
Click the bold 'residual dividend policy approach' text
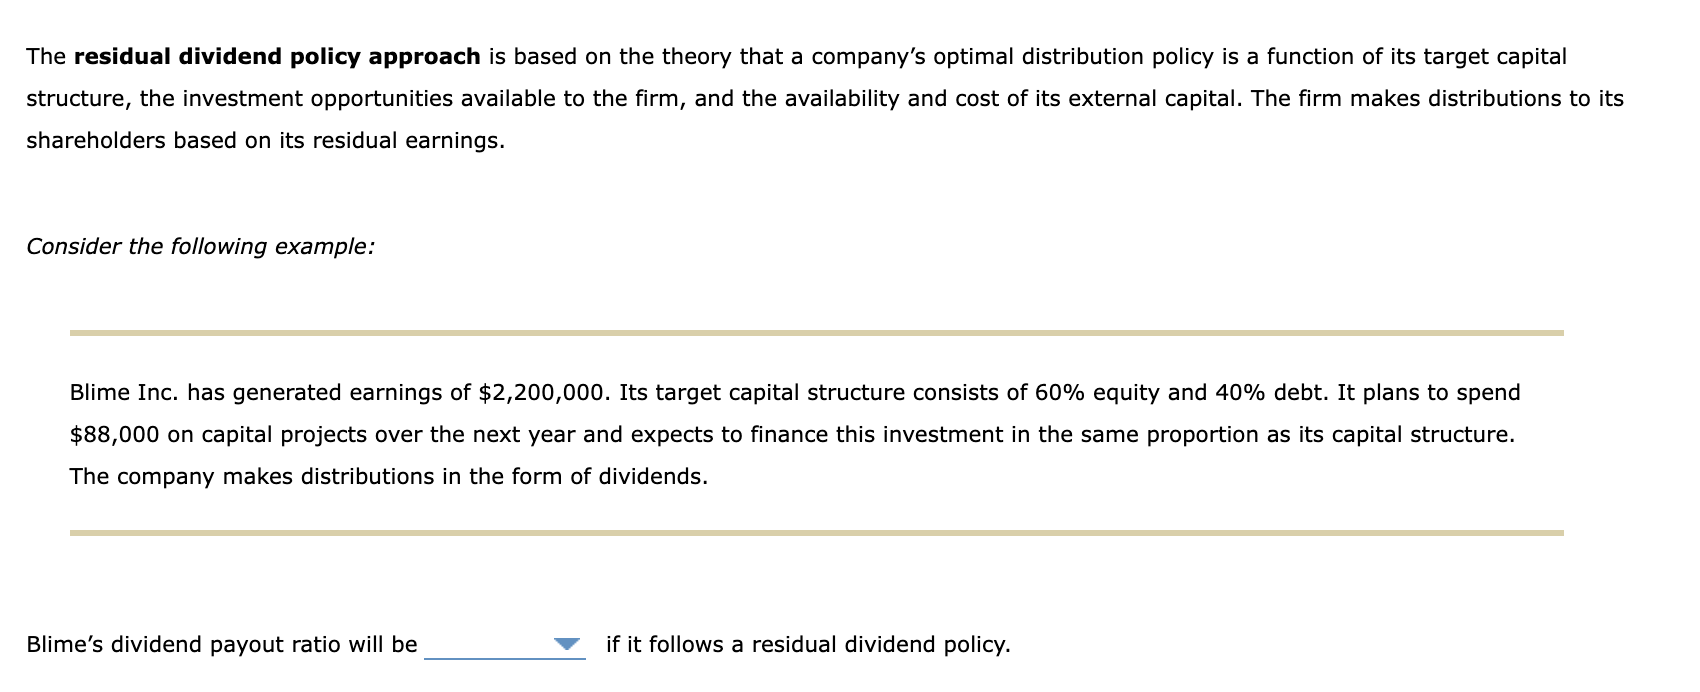pyautogui.click(x=275, y=57)
